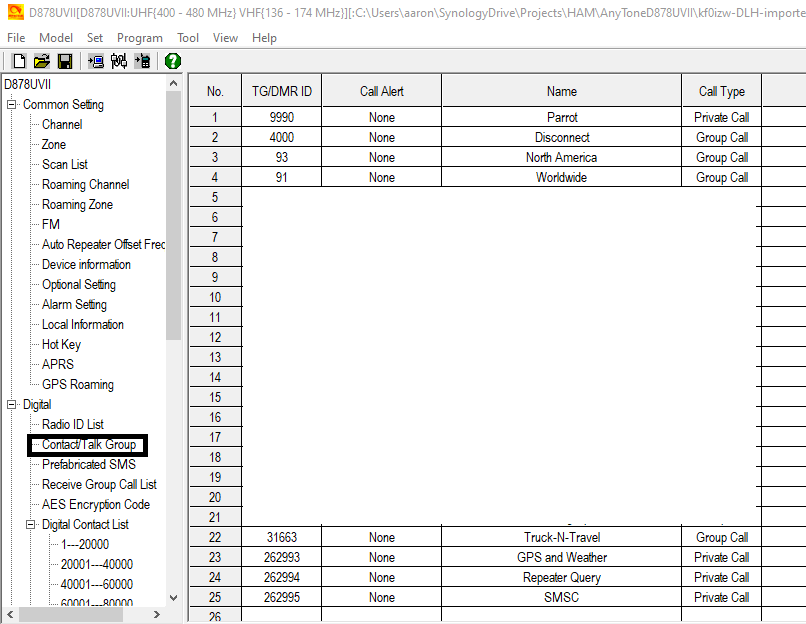806x624 pixels.
Task: Open the Program menu
Action: 139,38
